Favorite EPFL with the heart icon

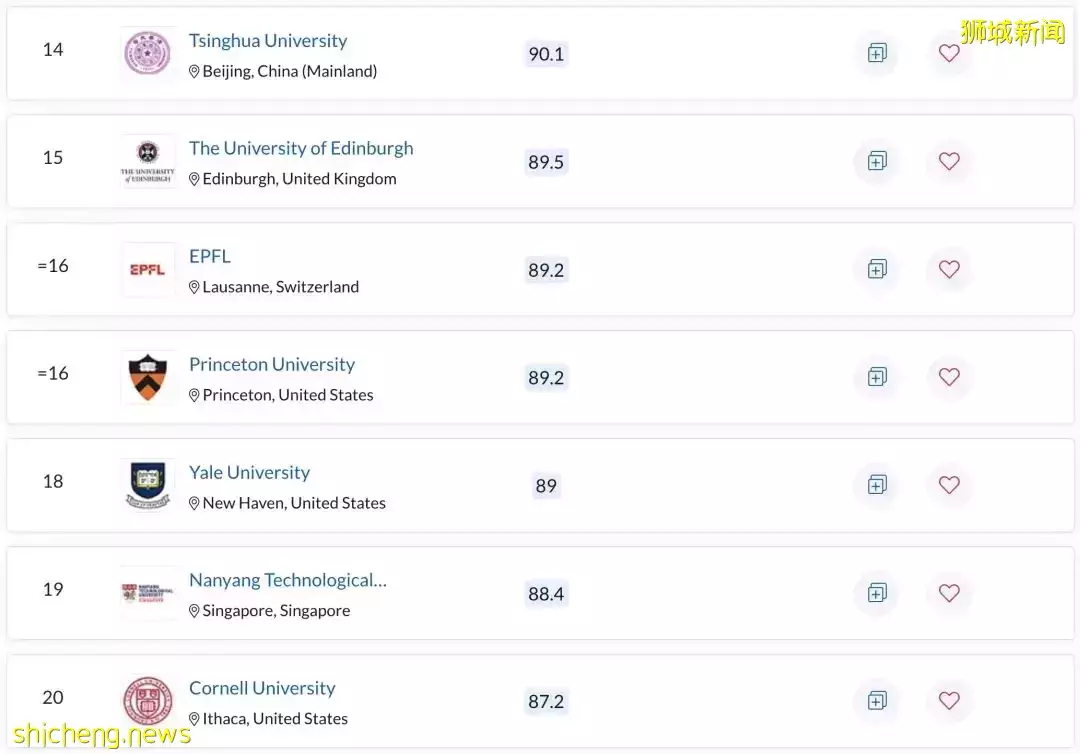[949, 269]
